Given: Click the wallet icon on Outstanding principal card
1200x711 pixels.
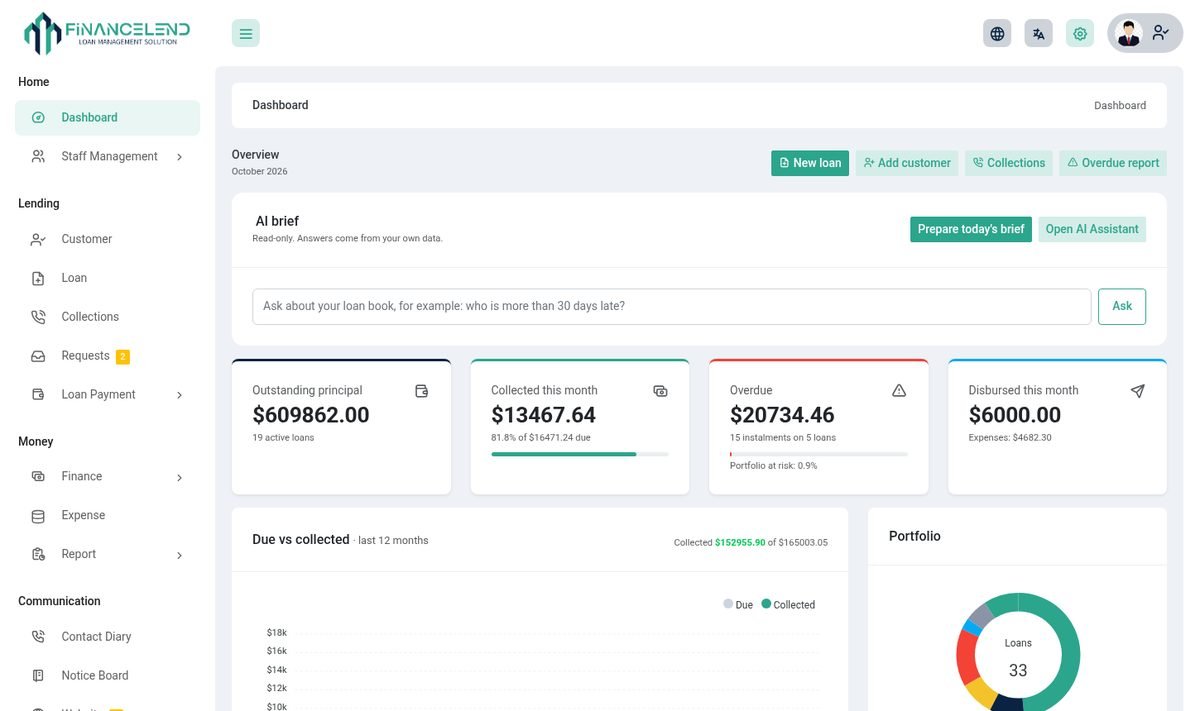Looking at the screenshot, I should point(422,391).
